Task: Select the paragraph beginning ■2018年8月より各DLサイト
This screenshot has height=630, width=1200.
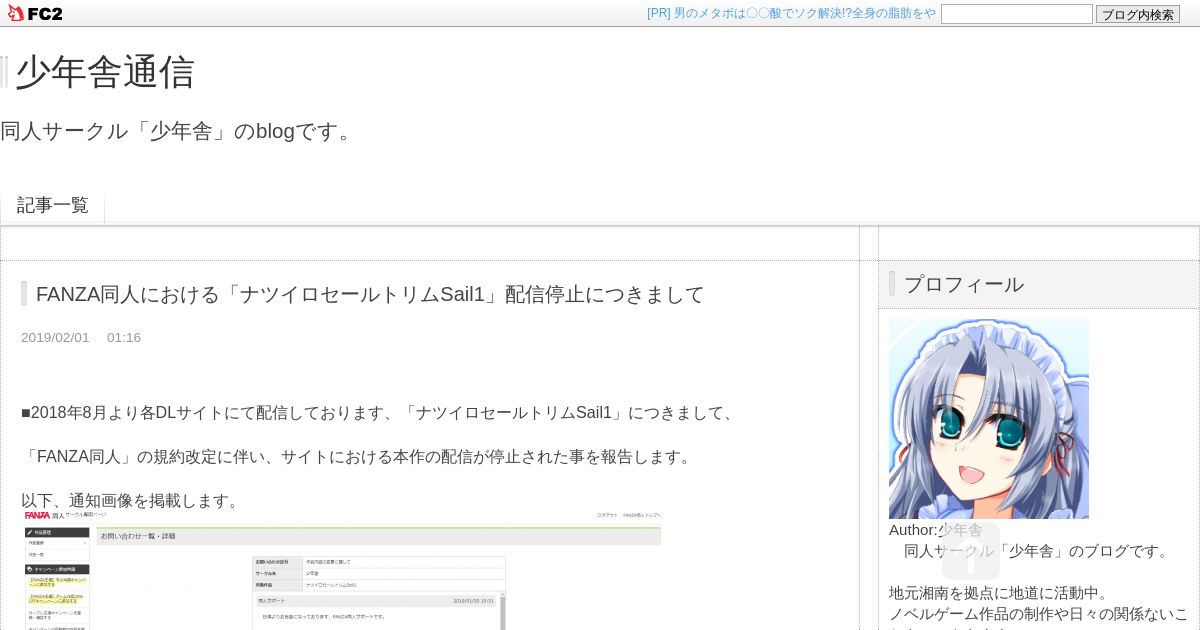Action: coord(381,413)
